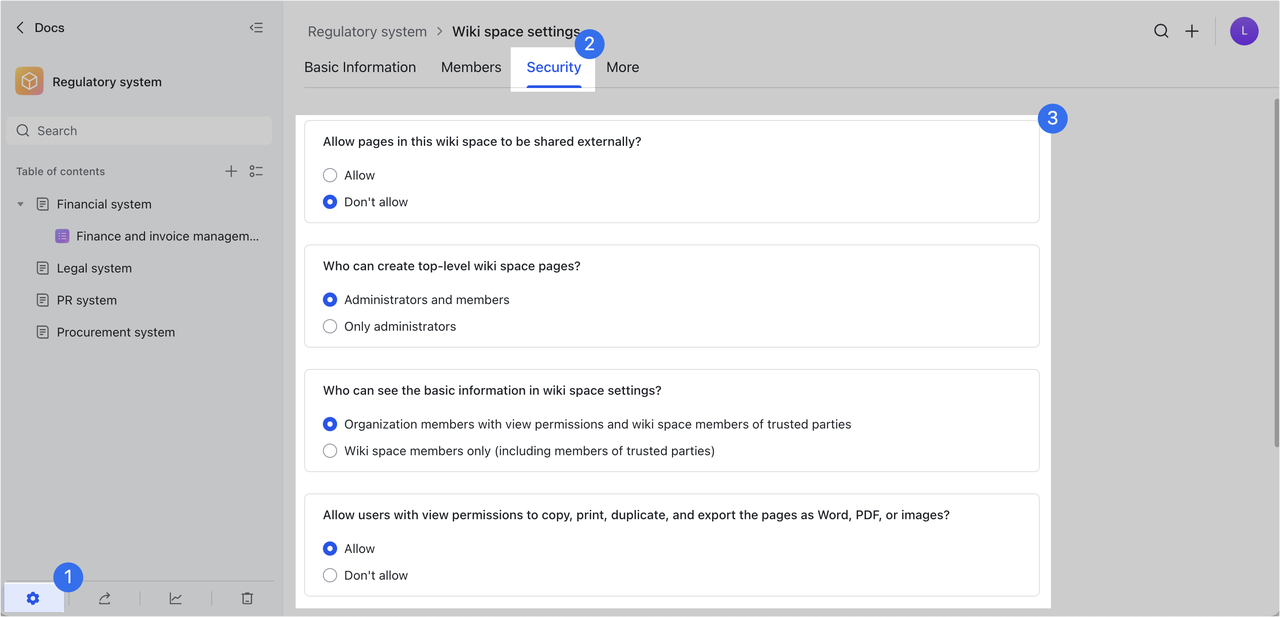Click the share arrow icon in bottom bar
1280x617 pixels.
[104, 598]
